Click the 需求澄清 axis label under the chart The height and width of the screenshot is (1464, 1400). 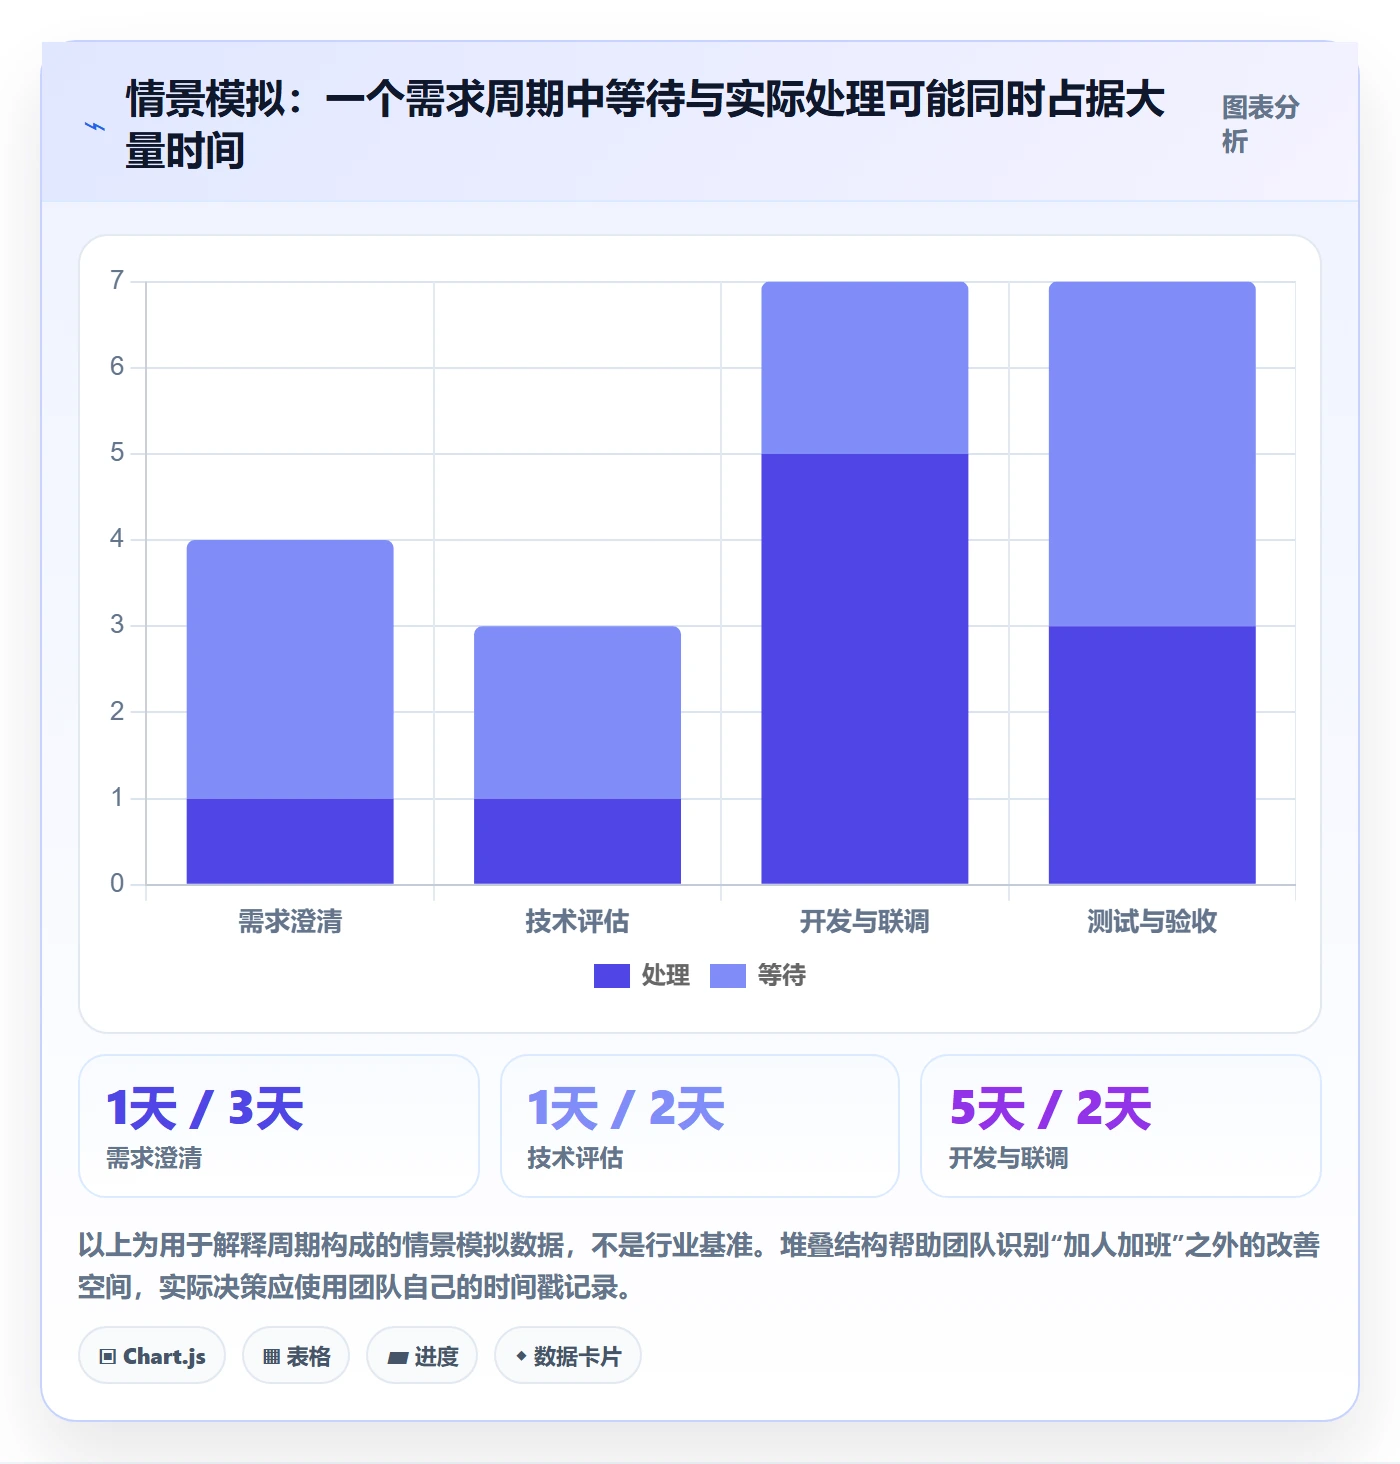click(x=290, y=922)
